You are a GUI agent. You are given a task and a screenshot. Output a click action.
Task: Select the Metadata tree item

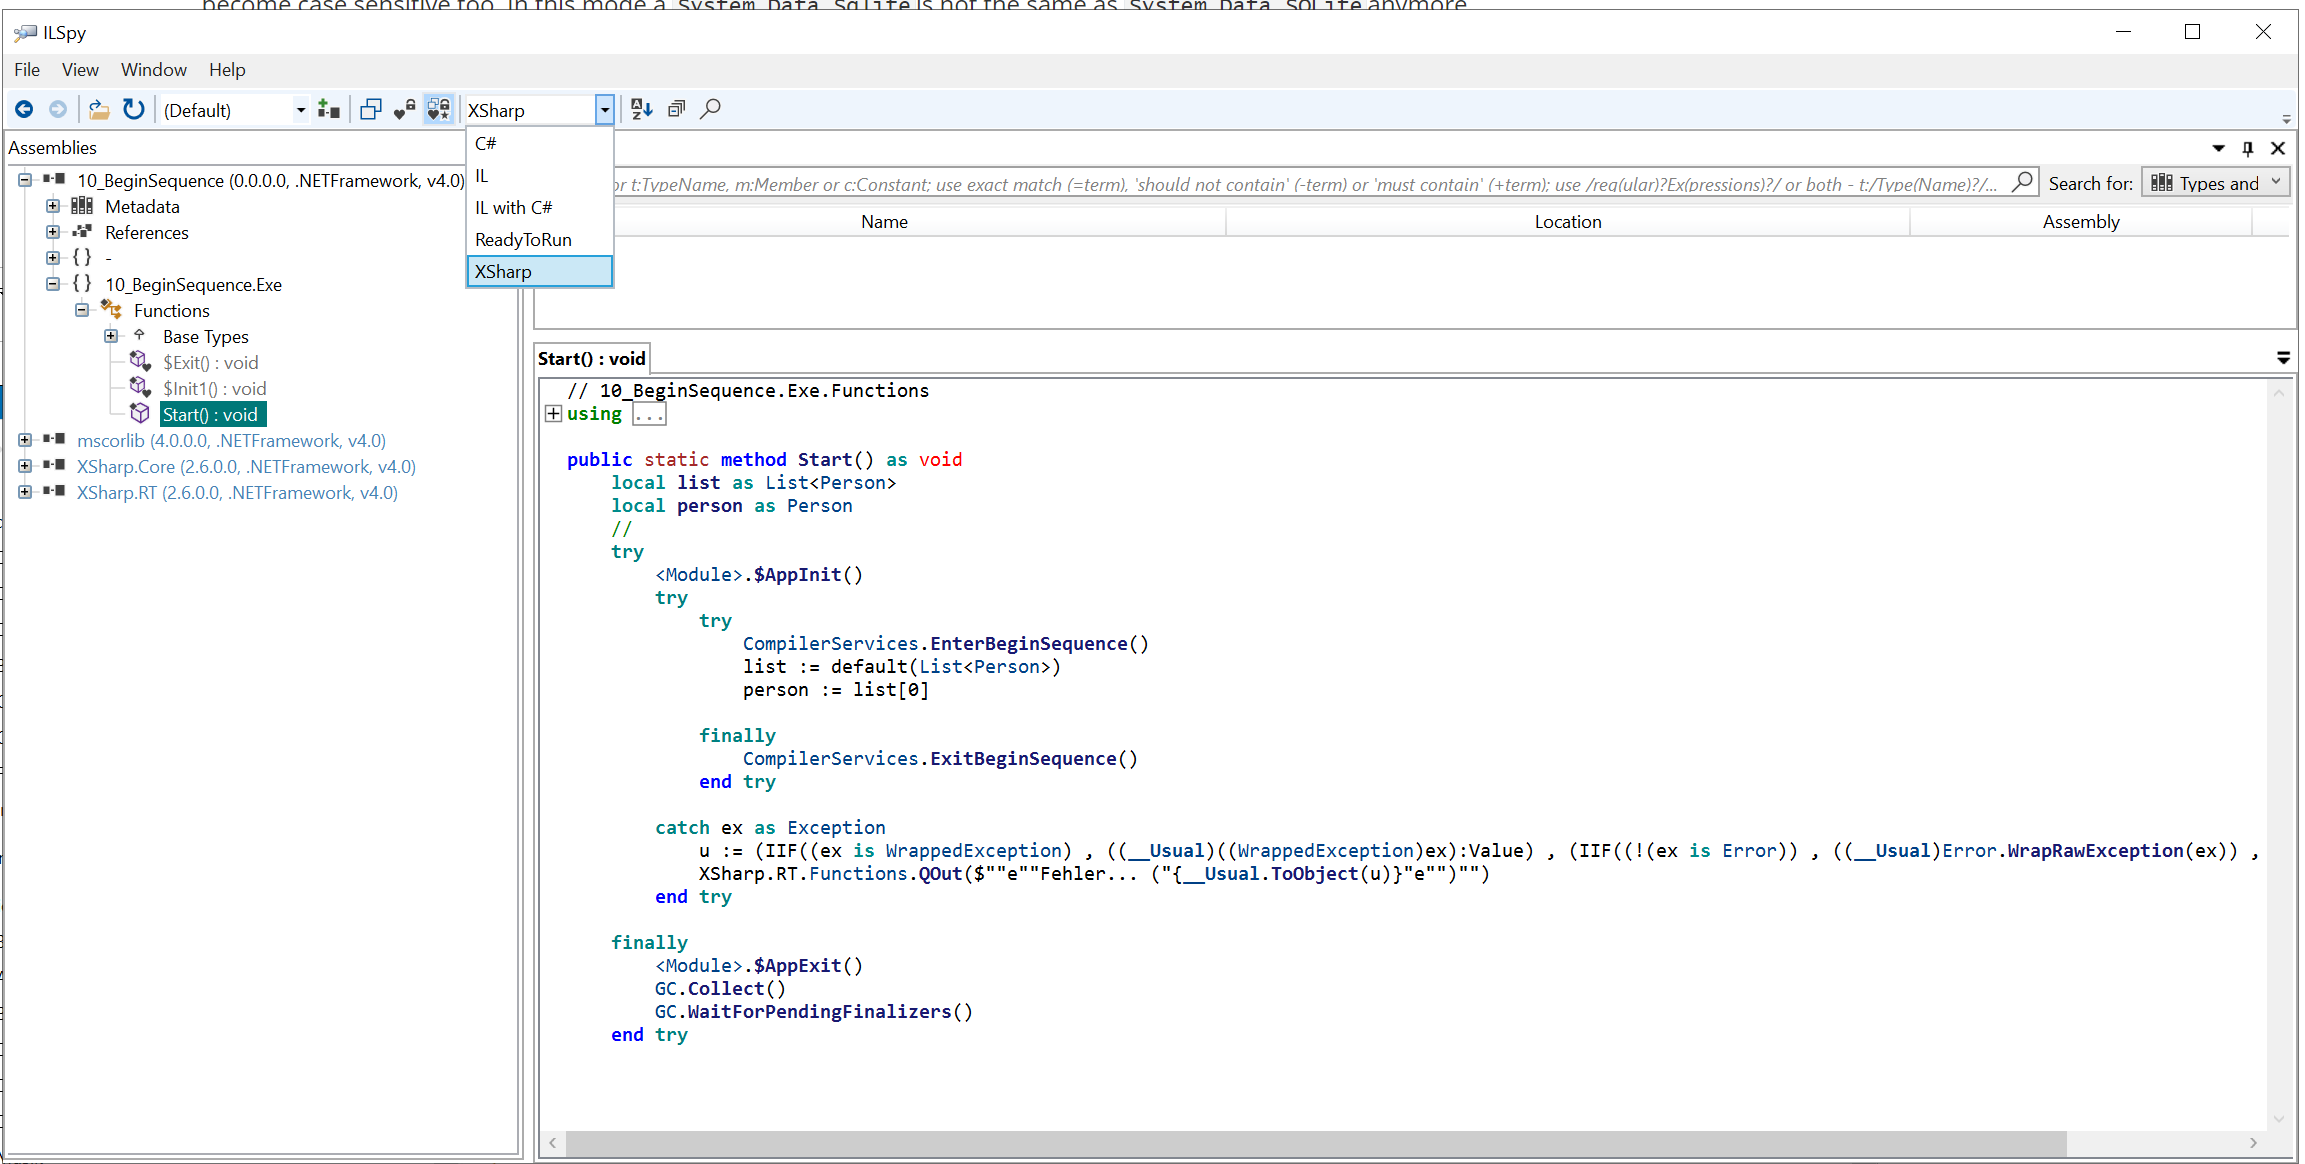[142, 207]
